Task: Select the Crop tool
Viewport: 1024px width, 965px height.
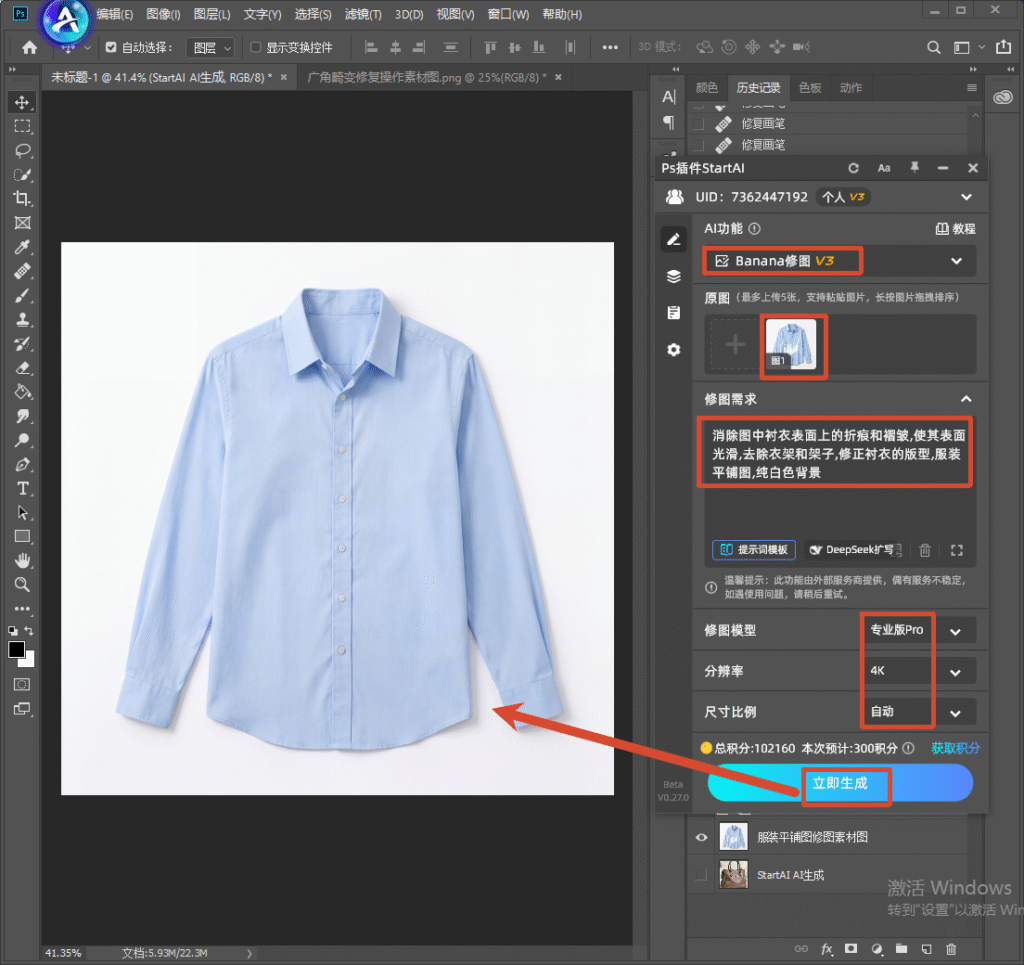Action: tap(22, 198)
